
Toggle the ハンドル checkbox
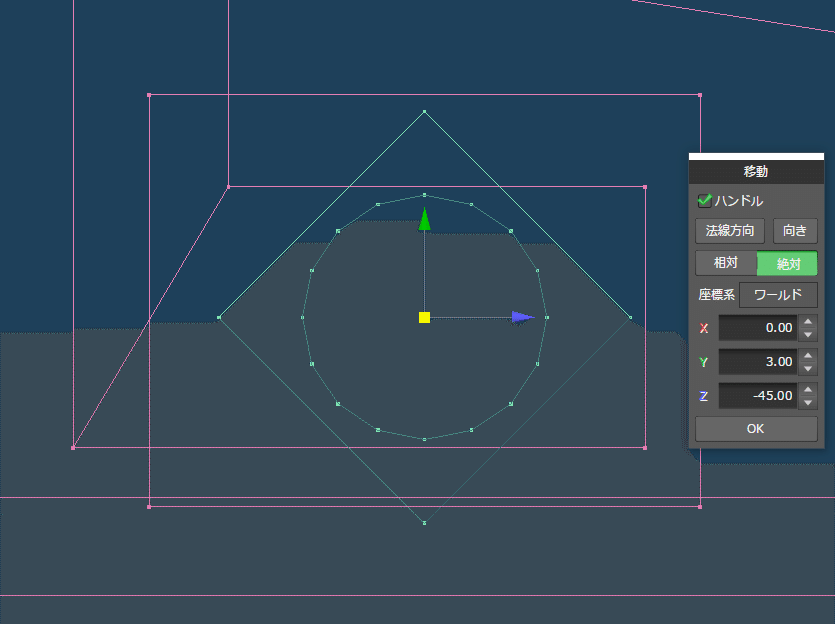tap(705, 201)
